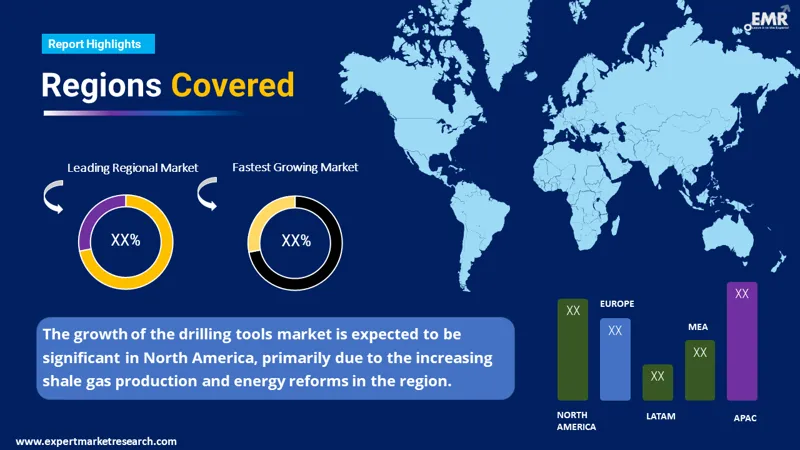
Task: Select the purple and yellow donut chart
Action: pos(126,242)
